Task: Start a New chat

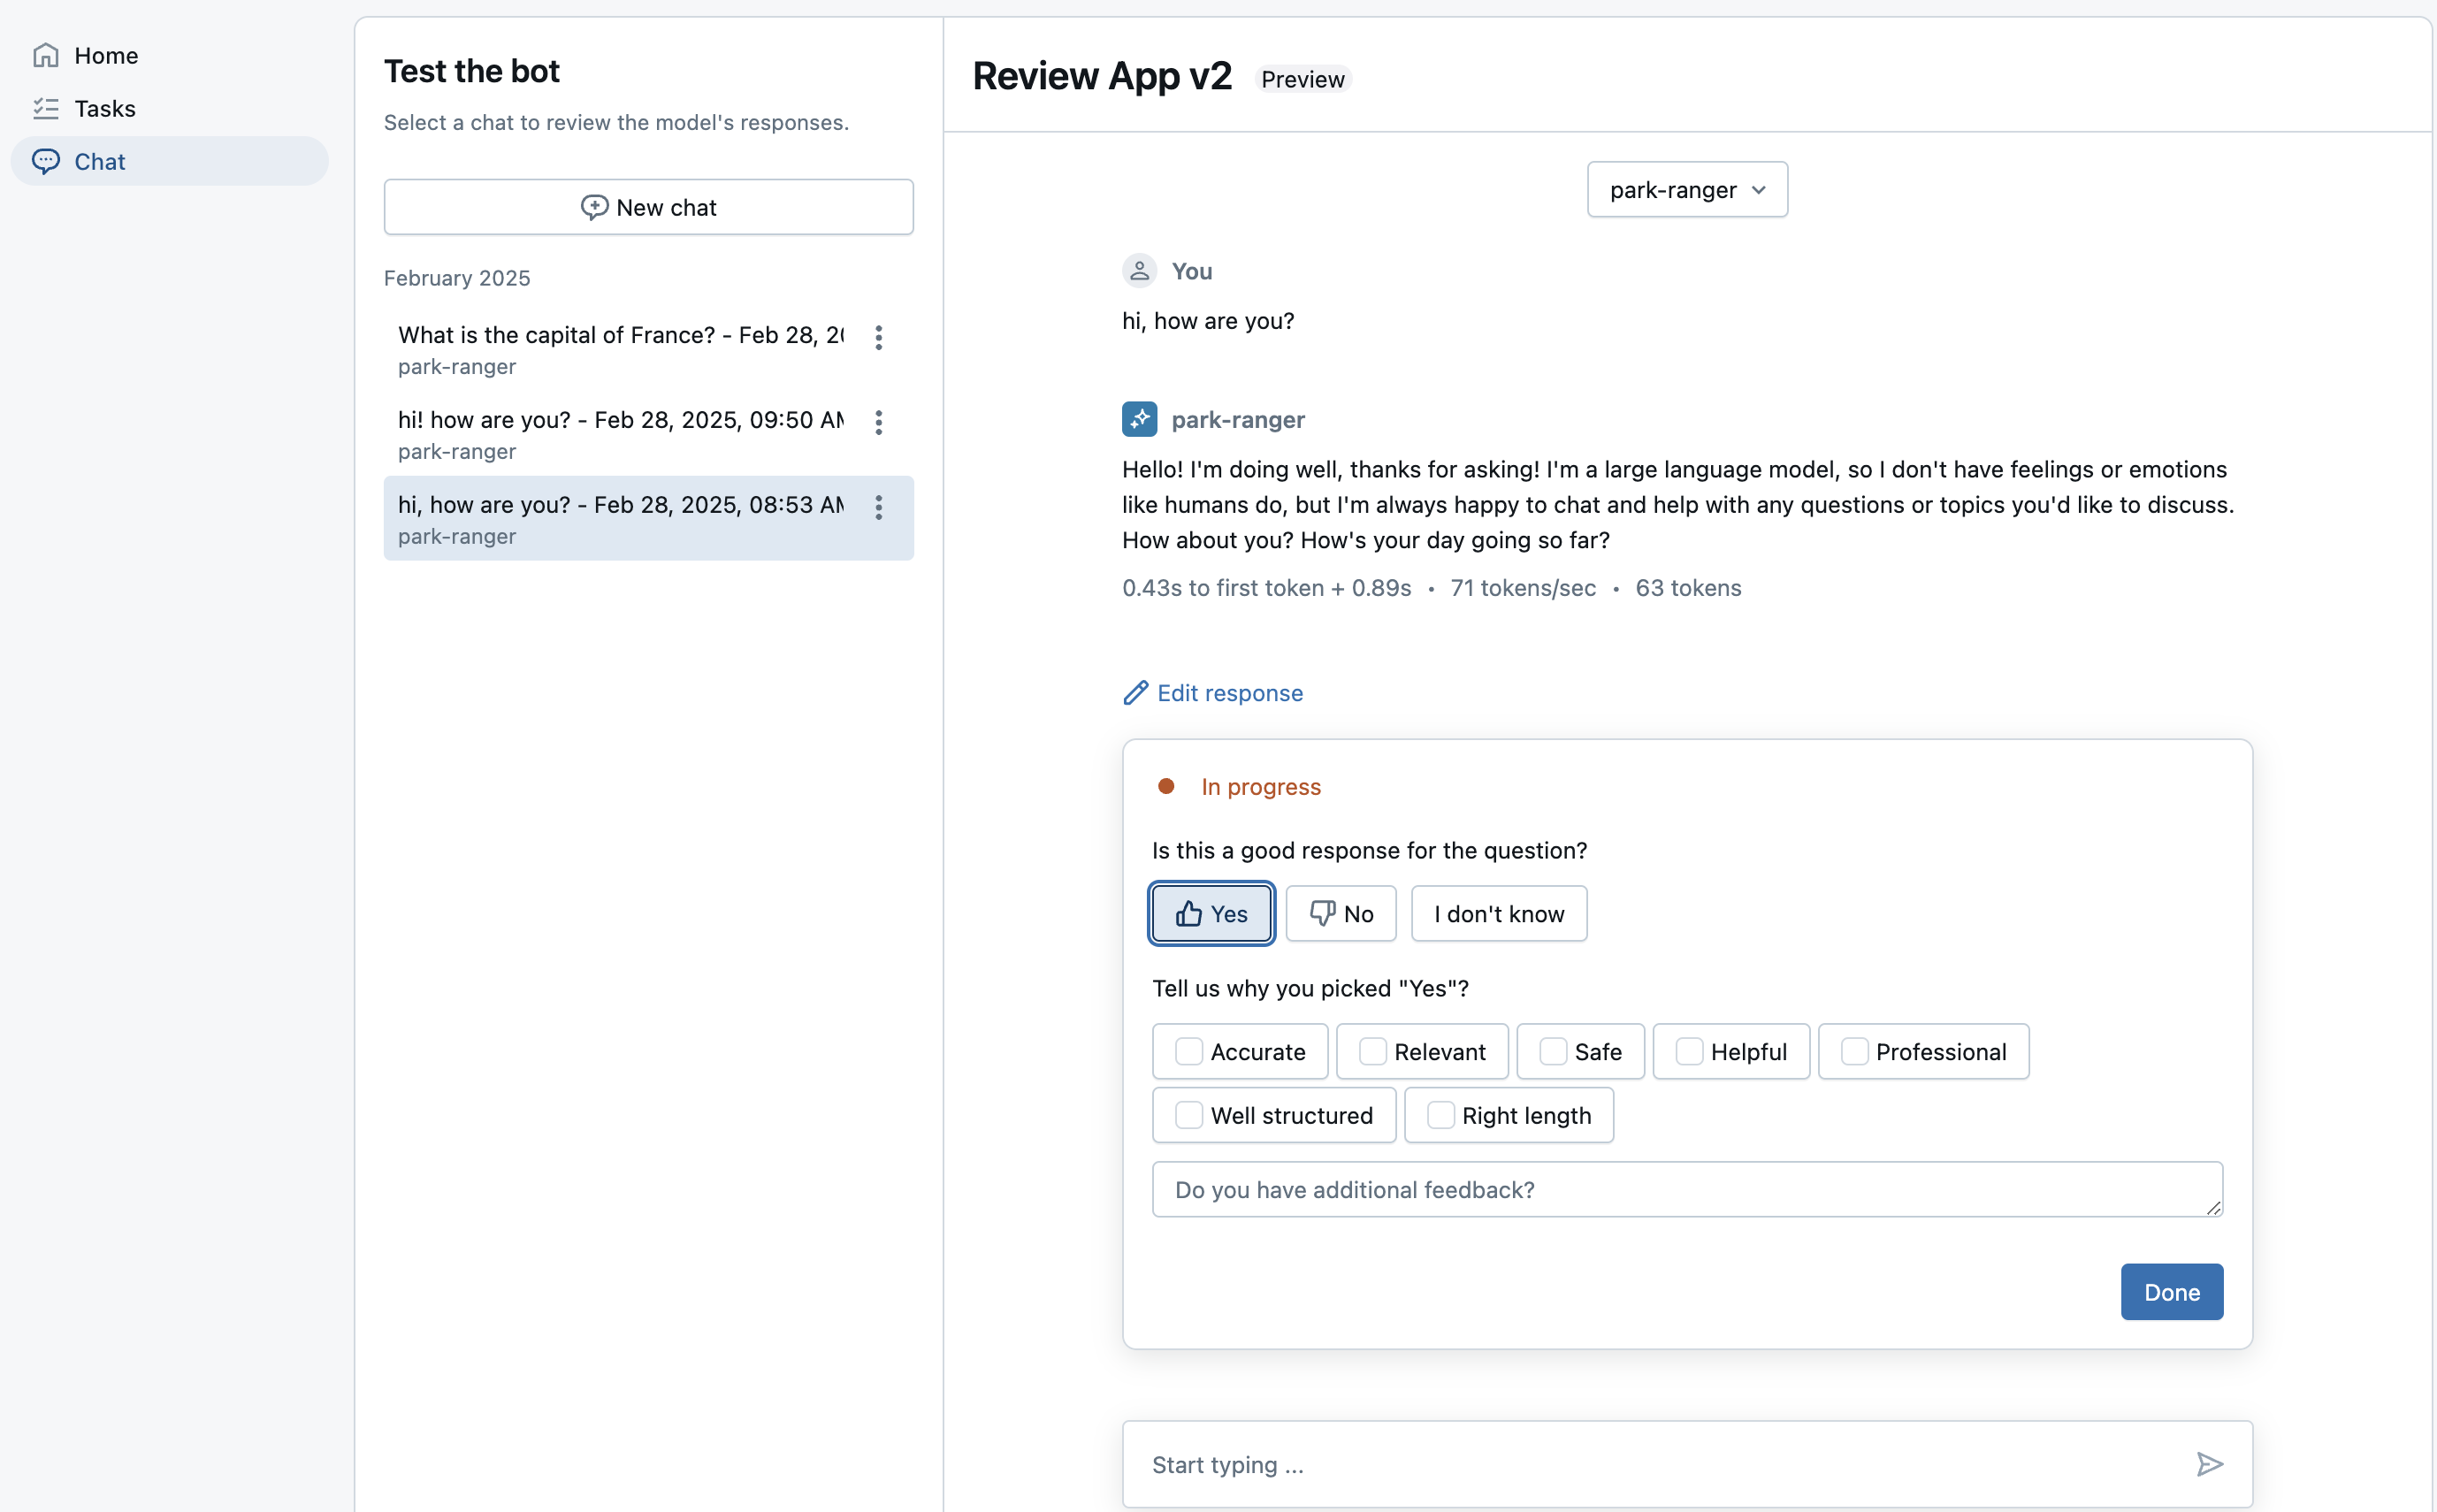Action: coord(648,207)
